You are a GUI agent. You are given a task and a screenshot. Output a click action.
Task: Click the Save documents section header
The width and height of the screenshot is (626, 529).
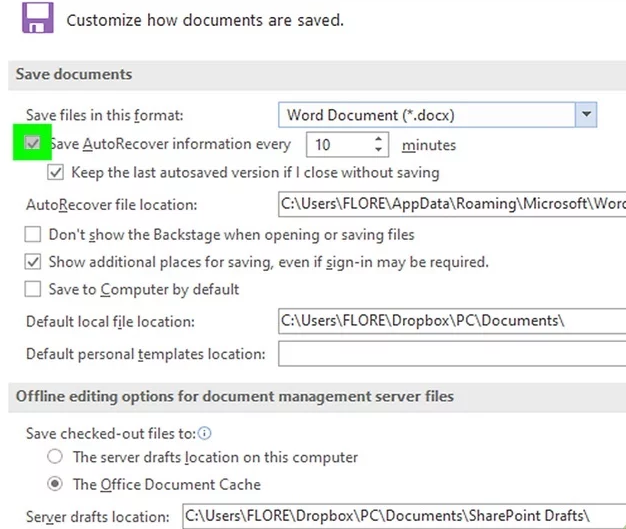(x=317, y=75)
